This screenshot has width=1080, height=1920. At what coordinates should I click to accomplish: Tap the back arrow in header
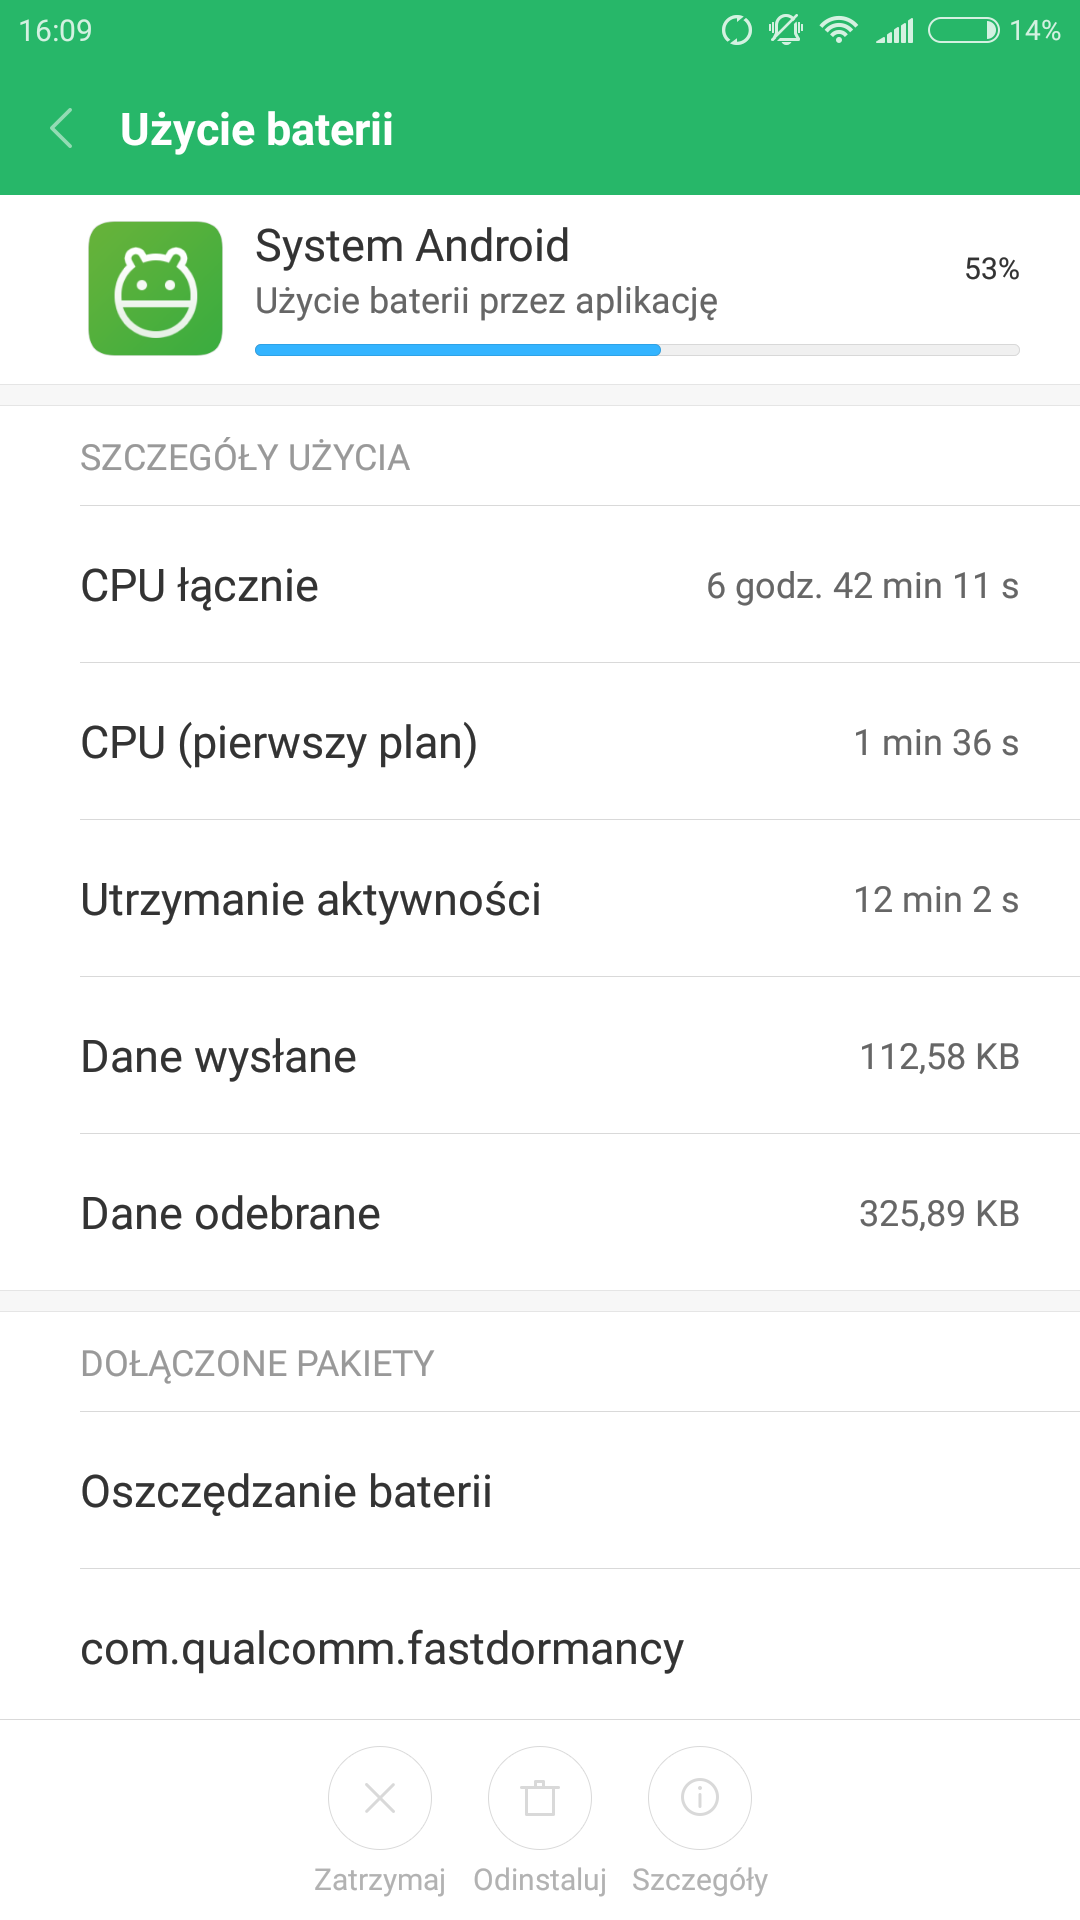62,129
